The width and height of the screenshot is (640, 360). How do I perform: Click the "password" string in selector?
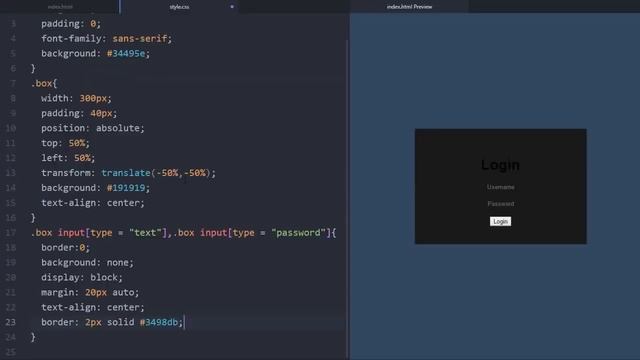[x=298, y=233]
